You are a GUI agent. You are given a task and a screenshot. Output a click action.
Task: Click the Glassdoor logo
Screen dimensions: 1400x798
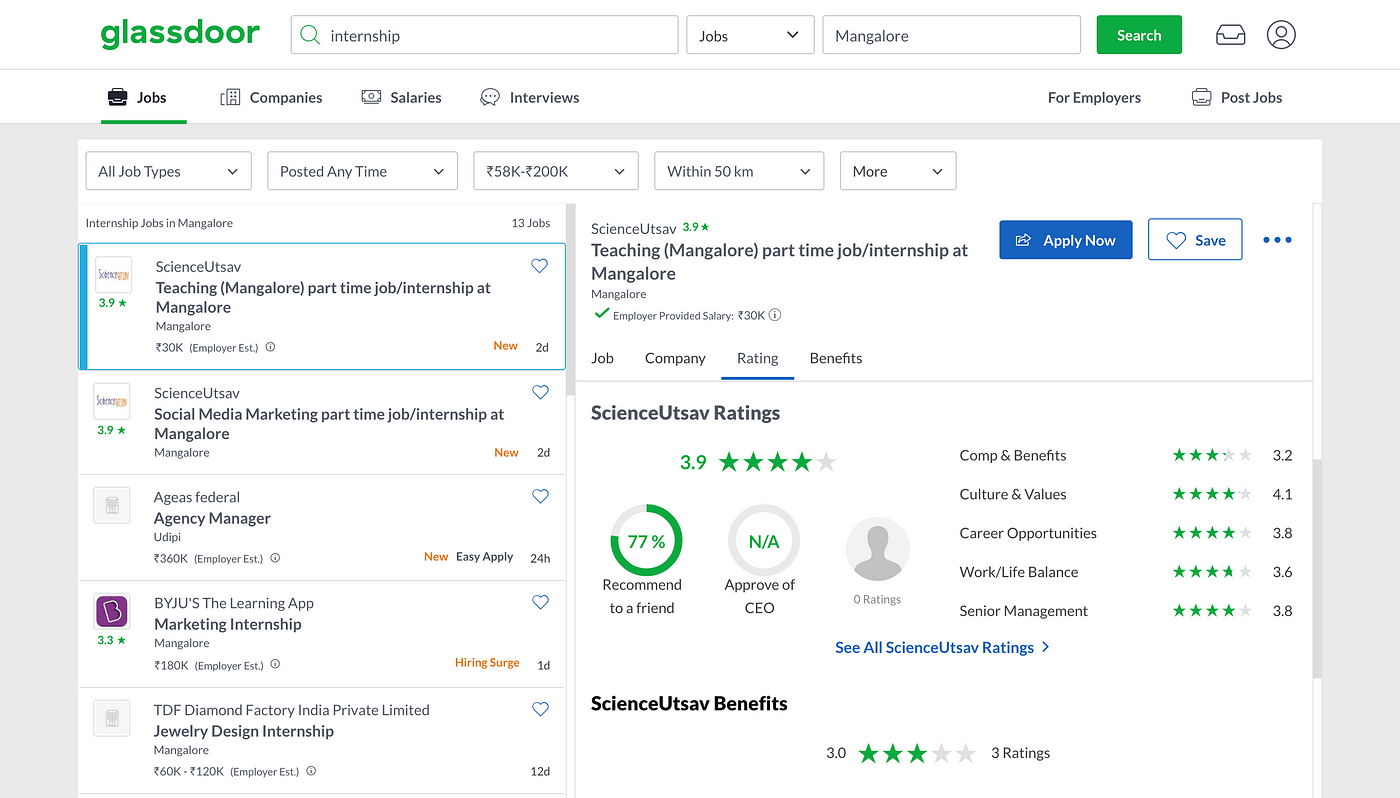pyautogui.click(x=180, y=34)
